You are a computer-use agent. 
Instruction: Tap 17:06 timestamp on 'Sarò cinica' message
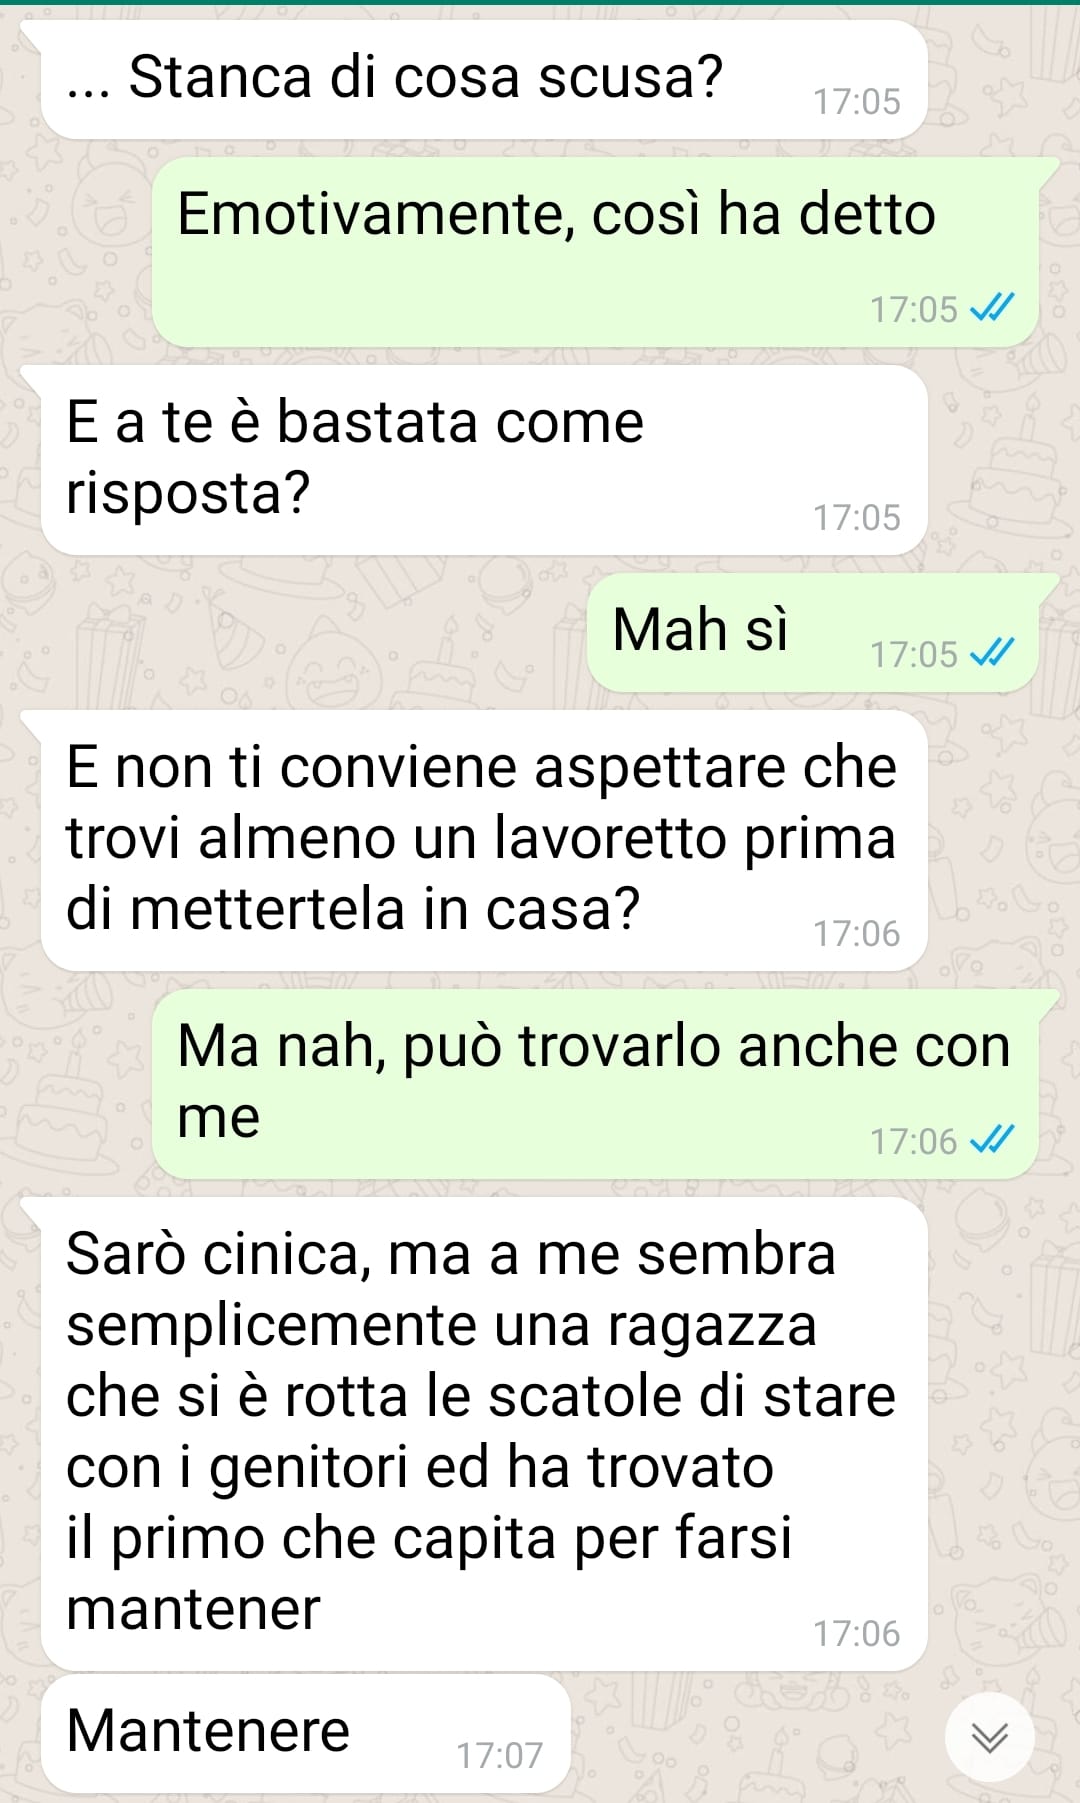tap(856, 1633)
